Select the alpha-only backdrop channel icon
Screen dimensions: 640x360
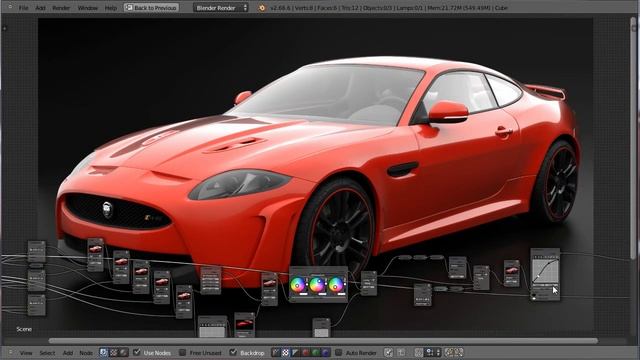click(x=296, y=352)
